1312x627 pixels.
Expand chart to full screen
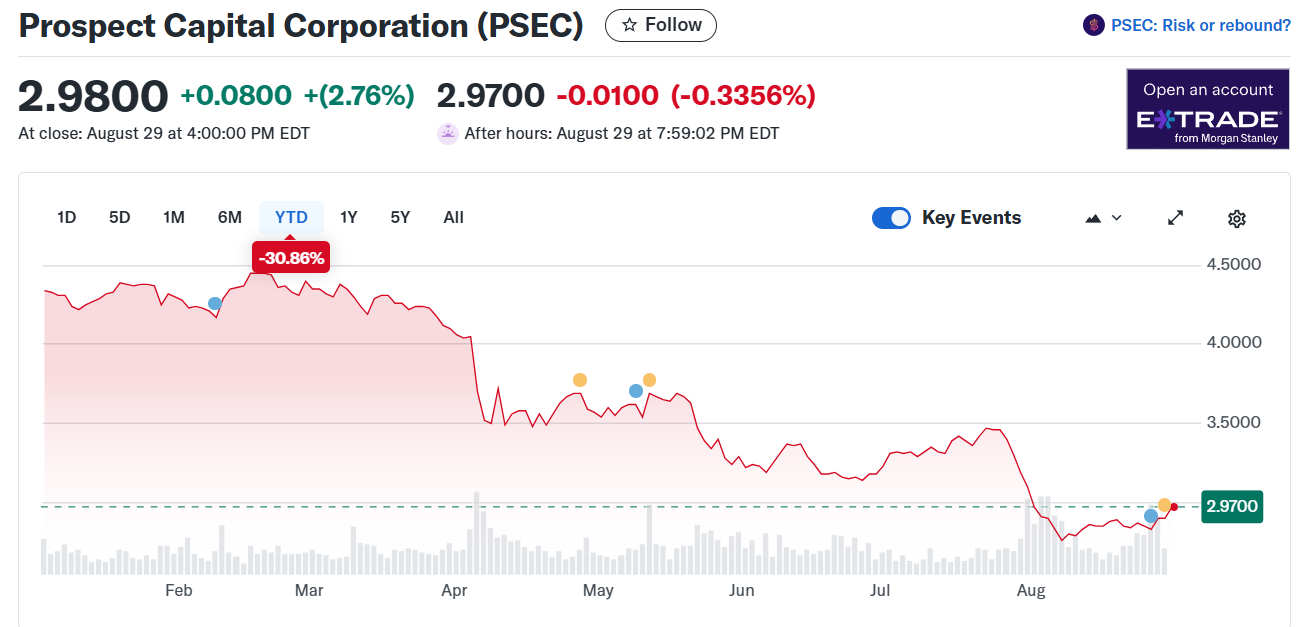point(1176,218)
